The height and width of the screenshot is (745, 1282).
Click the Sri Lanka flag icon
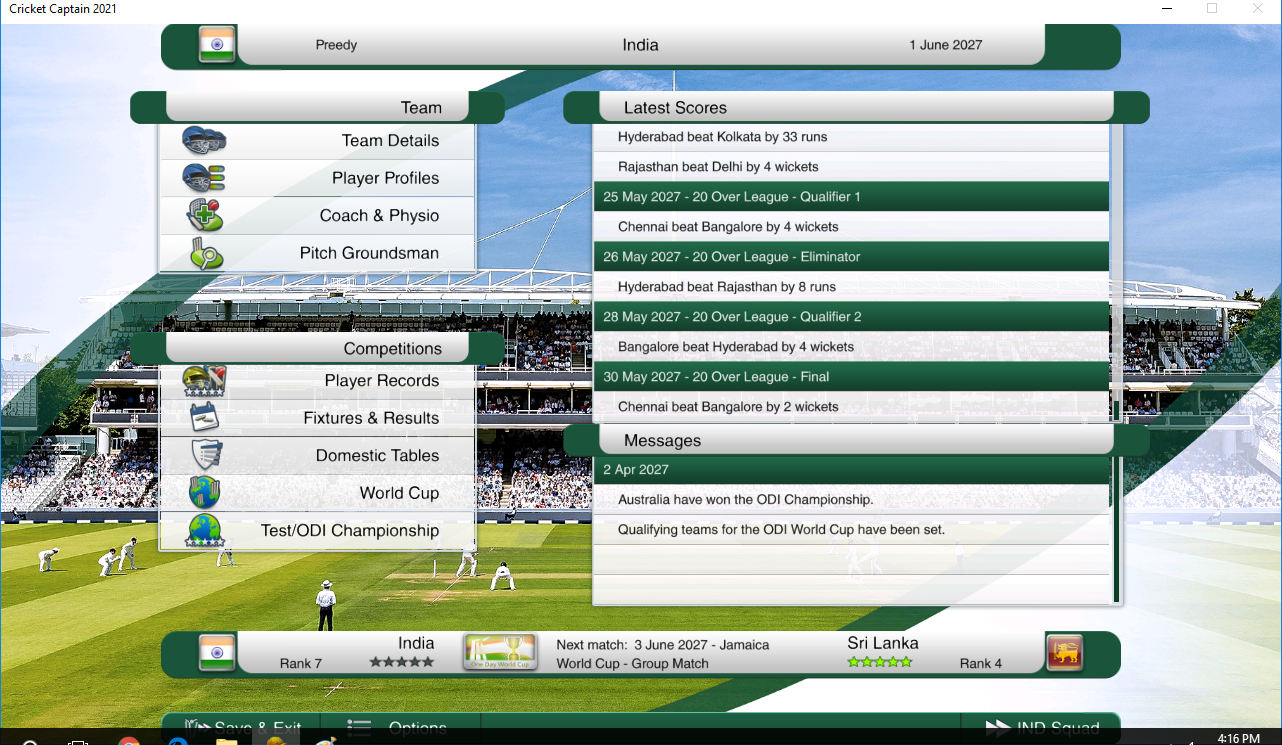[x=1065, y=653]
